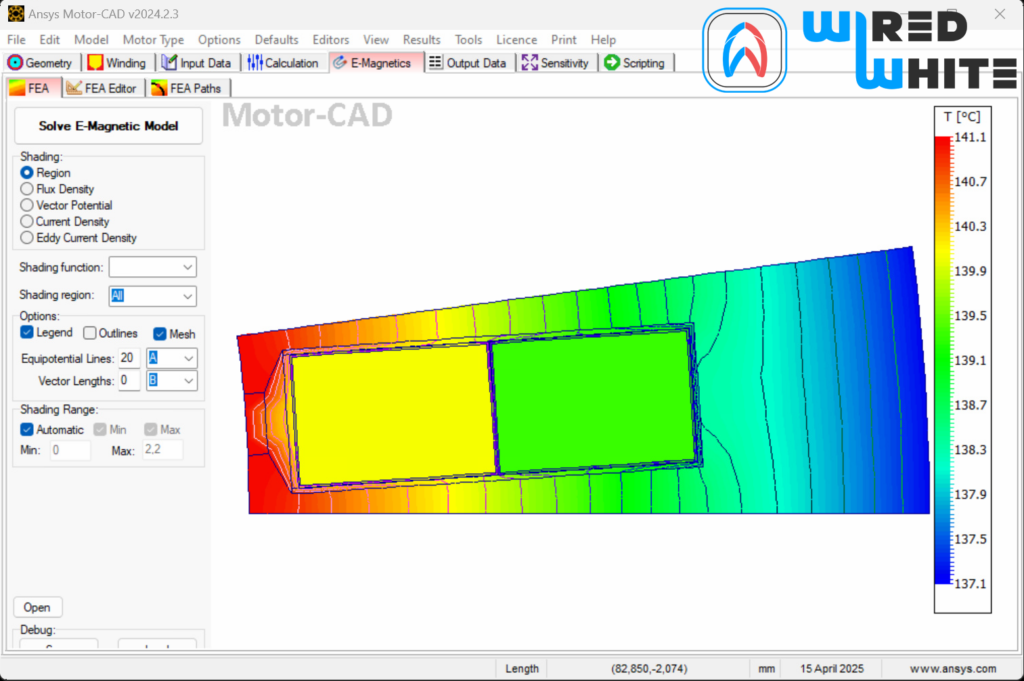Click the yellow conductor region in plot
Screen dimensions: 1024x681
pos(392,413)
